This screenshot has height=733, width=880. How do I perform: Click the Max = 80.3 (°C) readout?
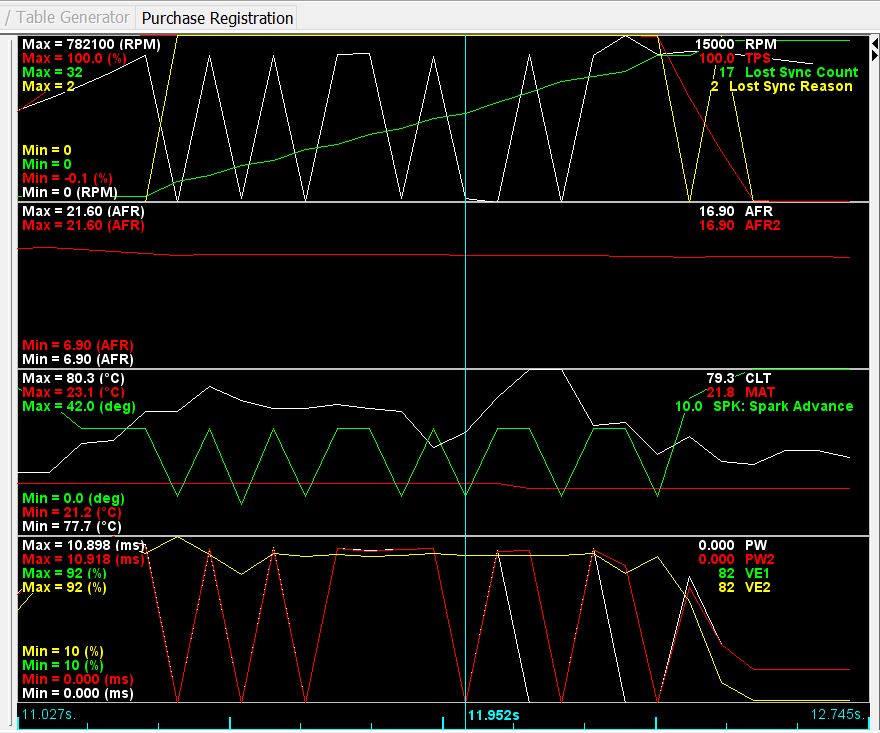coord(79,378)
